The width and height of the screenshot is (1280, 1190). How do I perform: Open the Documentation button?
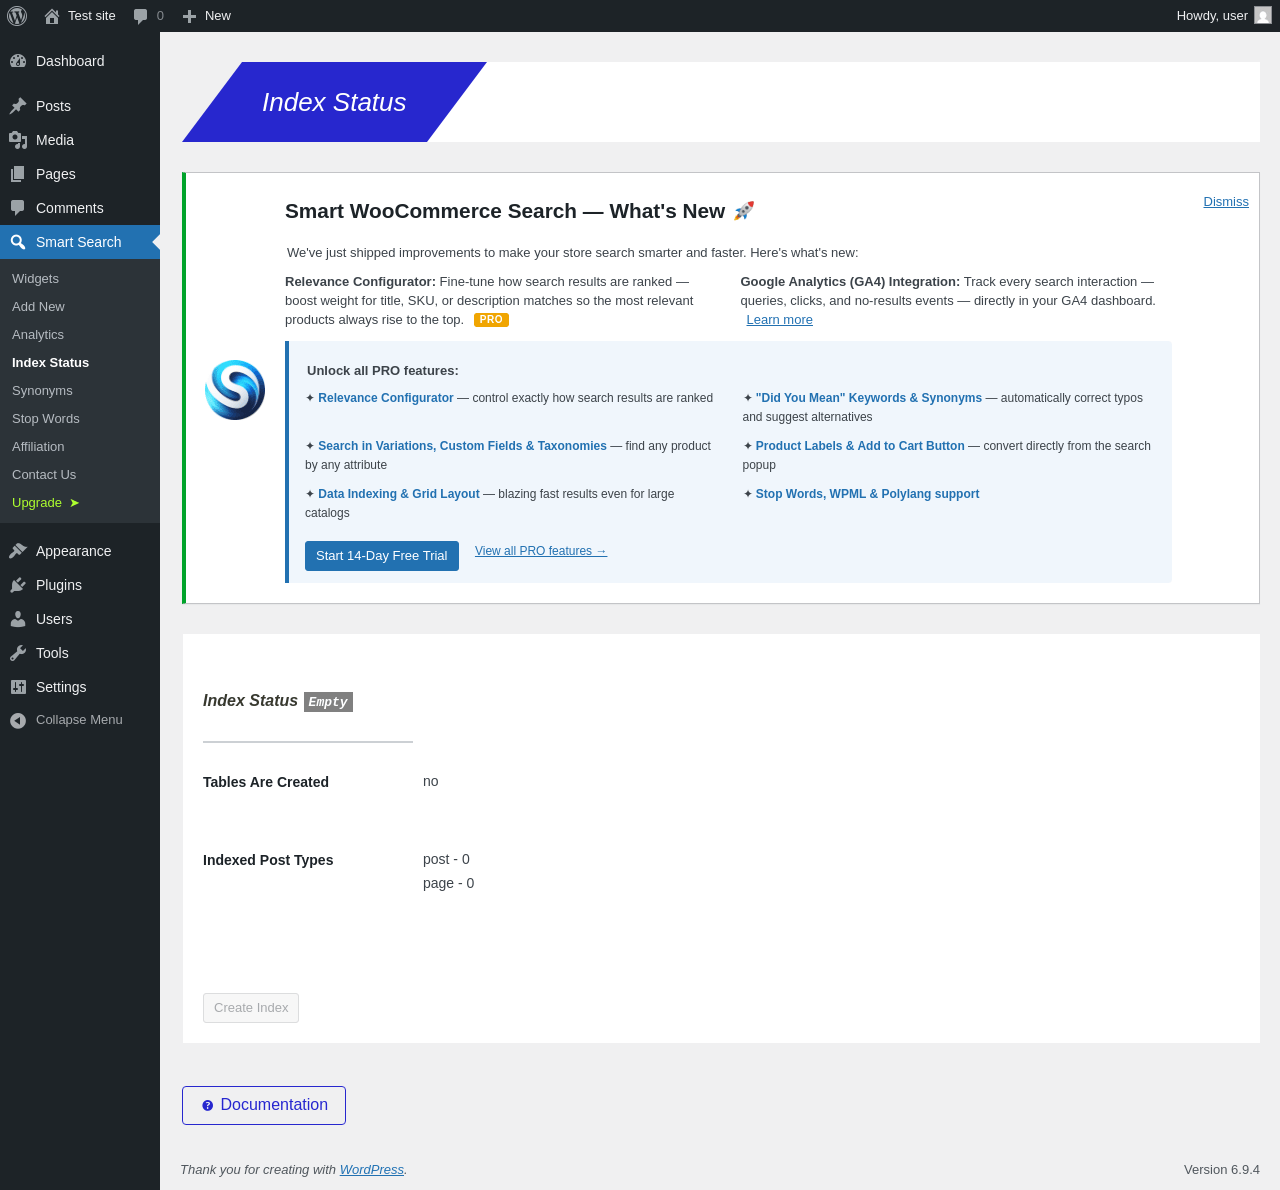click(x=264, y=1105)
